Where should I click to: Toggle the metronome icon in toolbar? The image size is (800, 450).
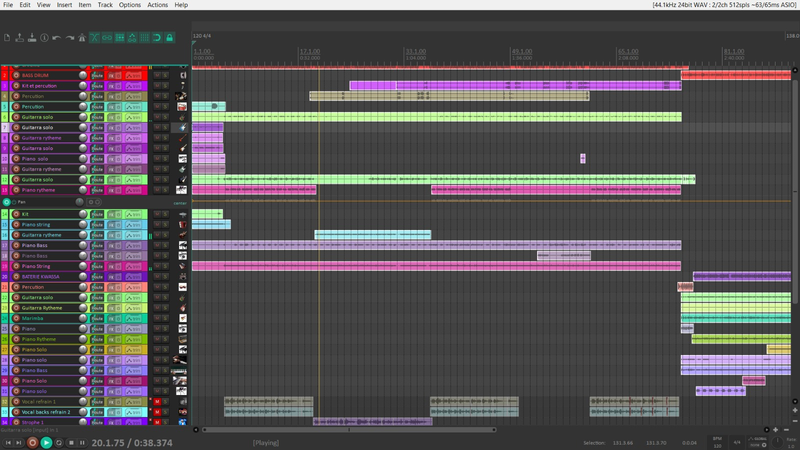[84, 38]
